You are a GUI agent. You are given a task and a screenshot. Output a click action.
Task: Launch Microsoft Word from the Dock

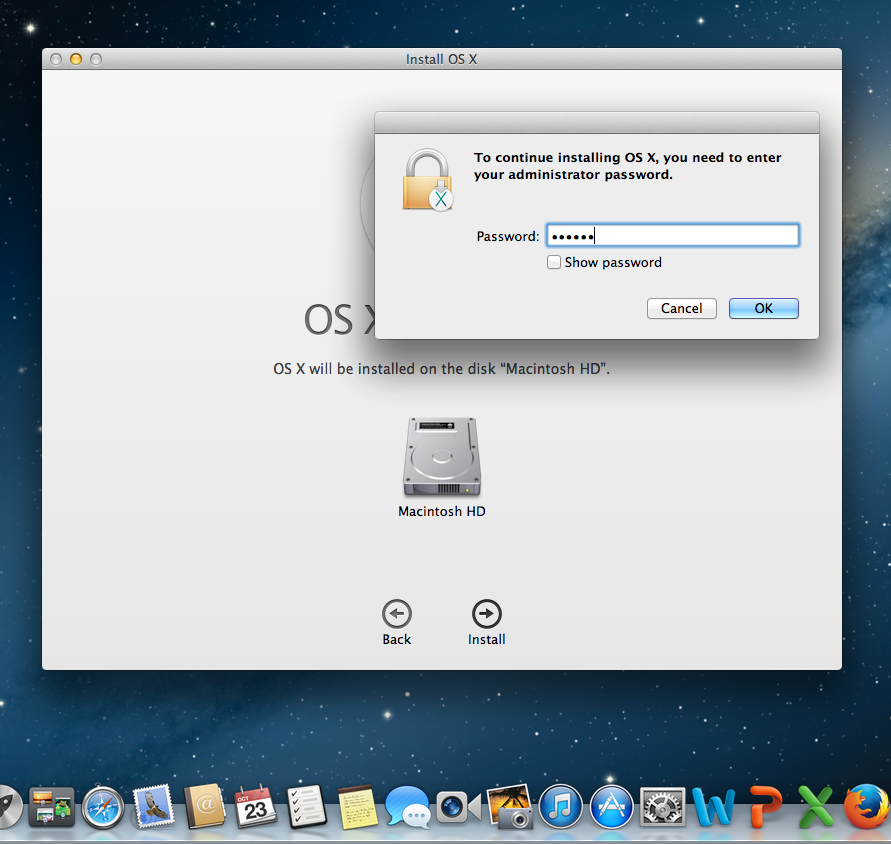tap(713, 807)
